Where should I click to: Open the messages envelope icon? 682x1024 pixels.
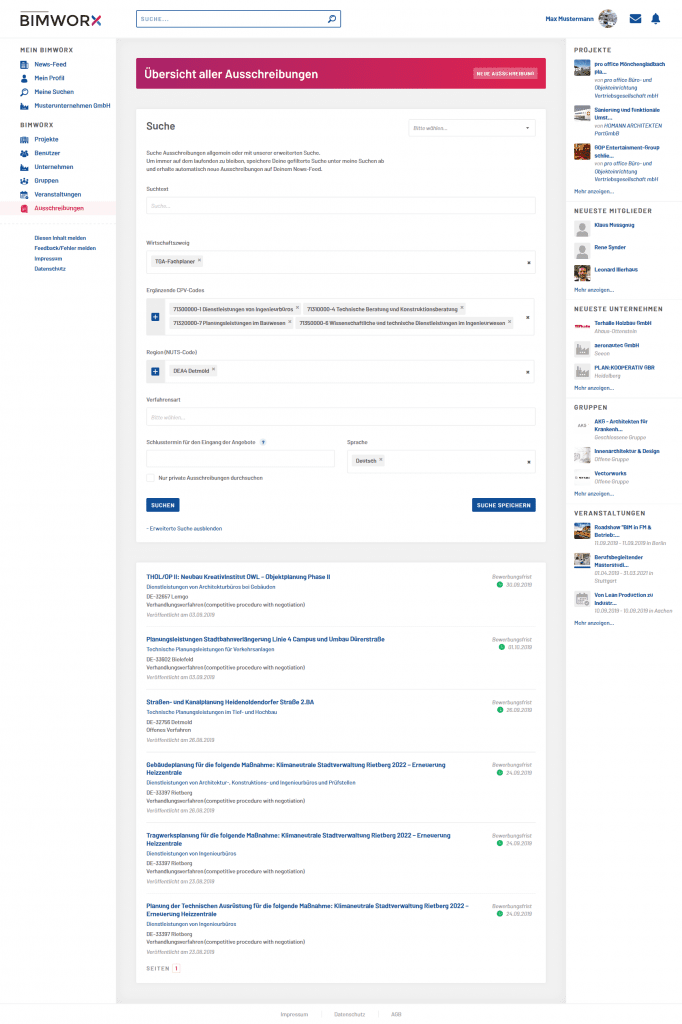635,19
